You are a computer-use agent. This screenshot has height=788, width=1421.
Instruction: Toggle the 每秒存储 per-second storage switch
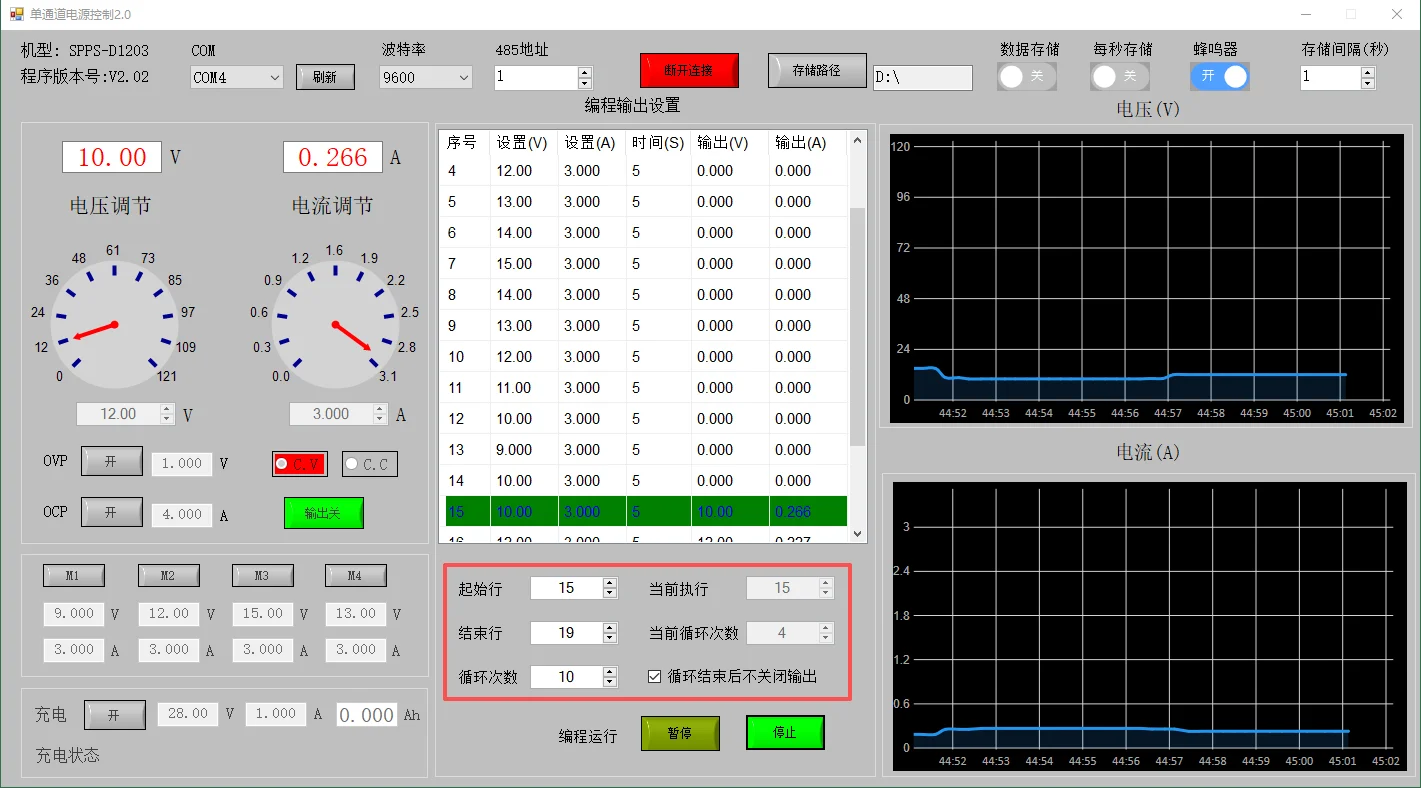[x=1120, y=76]
